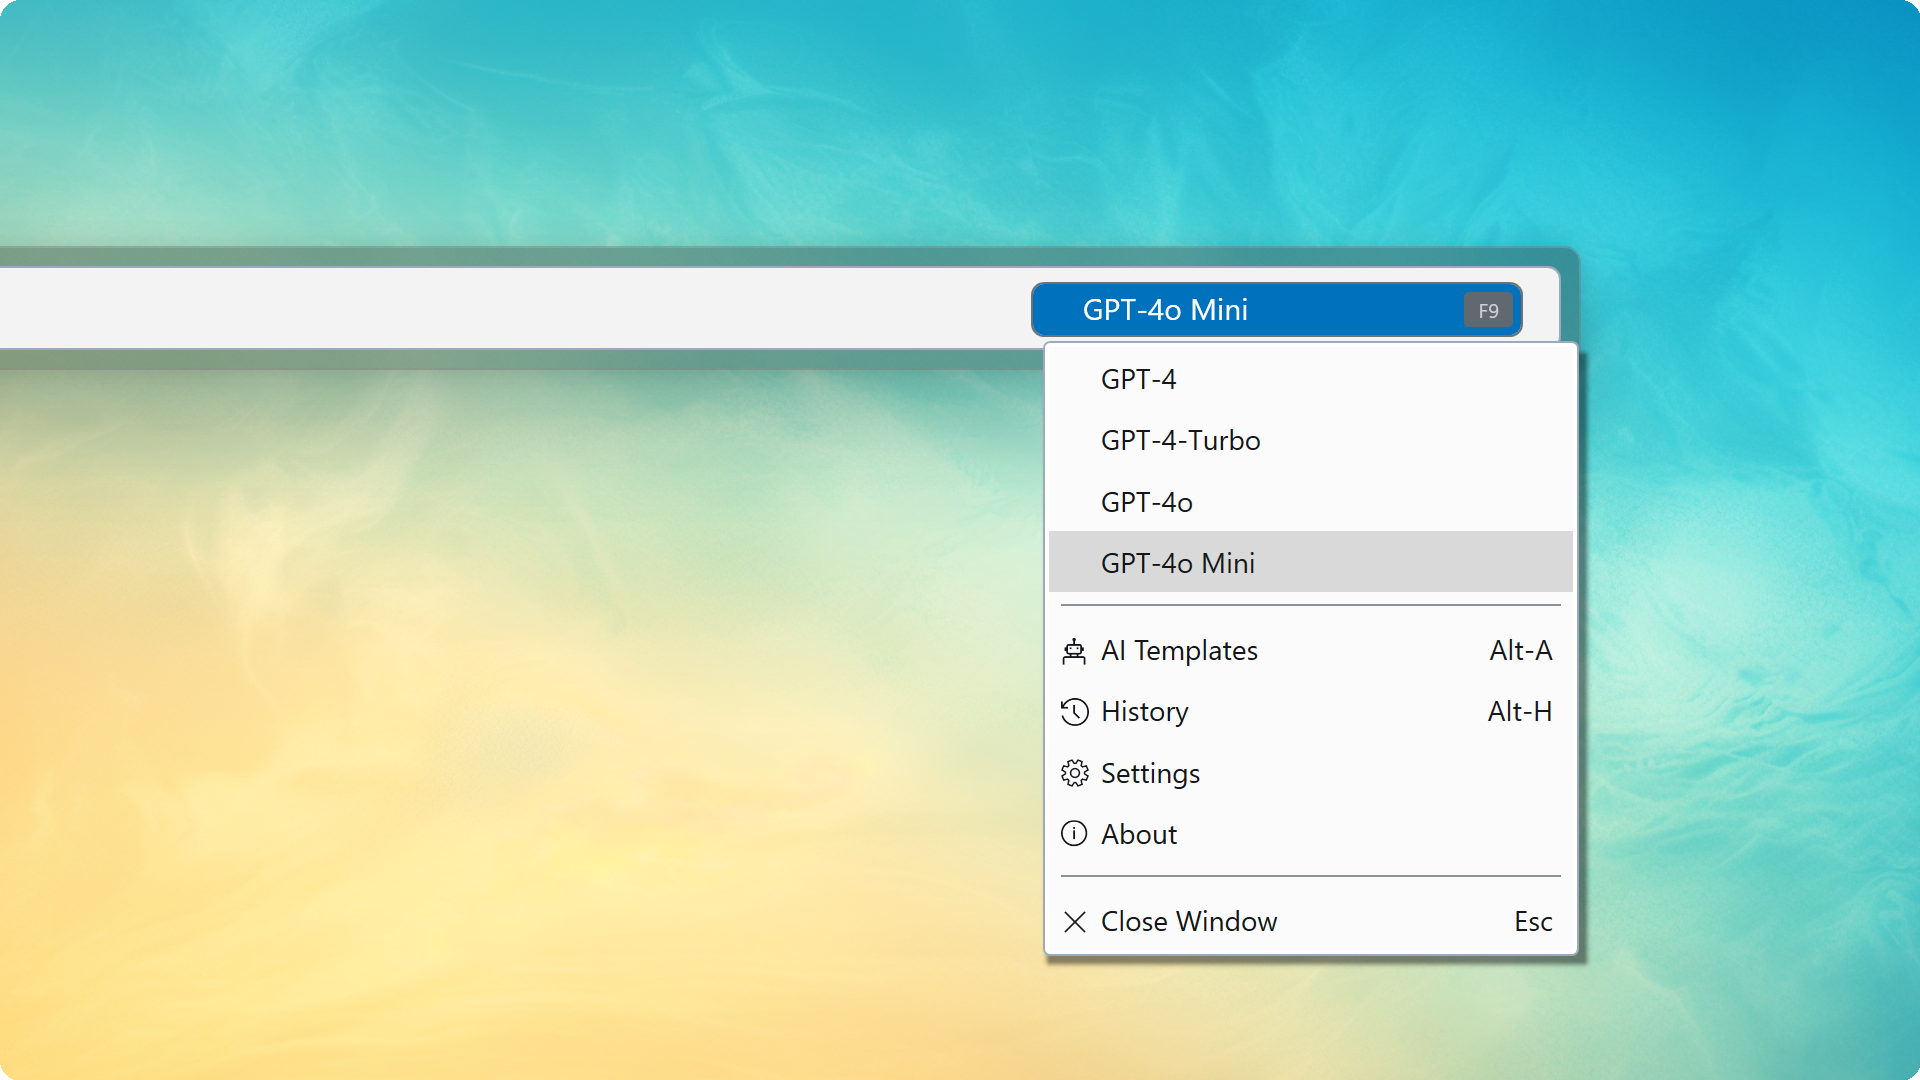Select the highlighted GPT-4o Mini entry
1920x1080 pixels.
(1310, 563)
